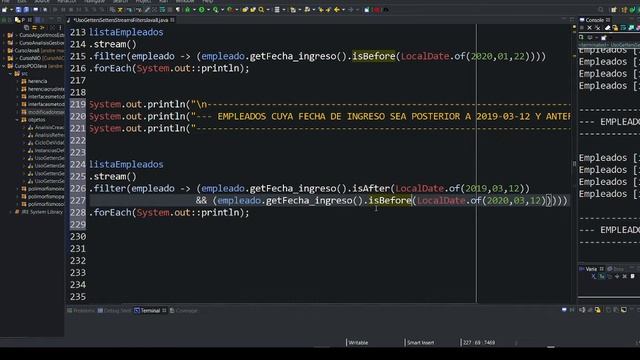Click overview ruler marker at top
Viewport: 640px width, 360px height.
574,27
